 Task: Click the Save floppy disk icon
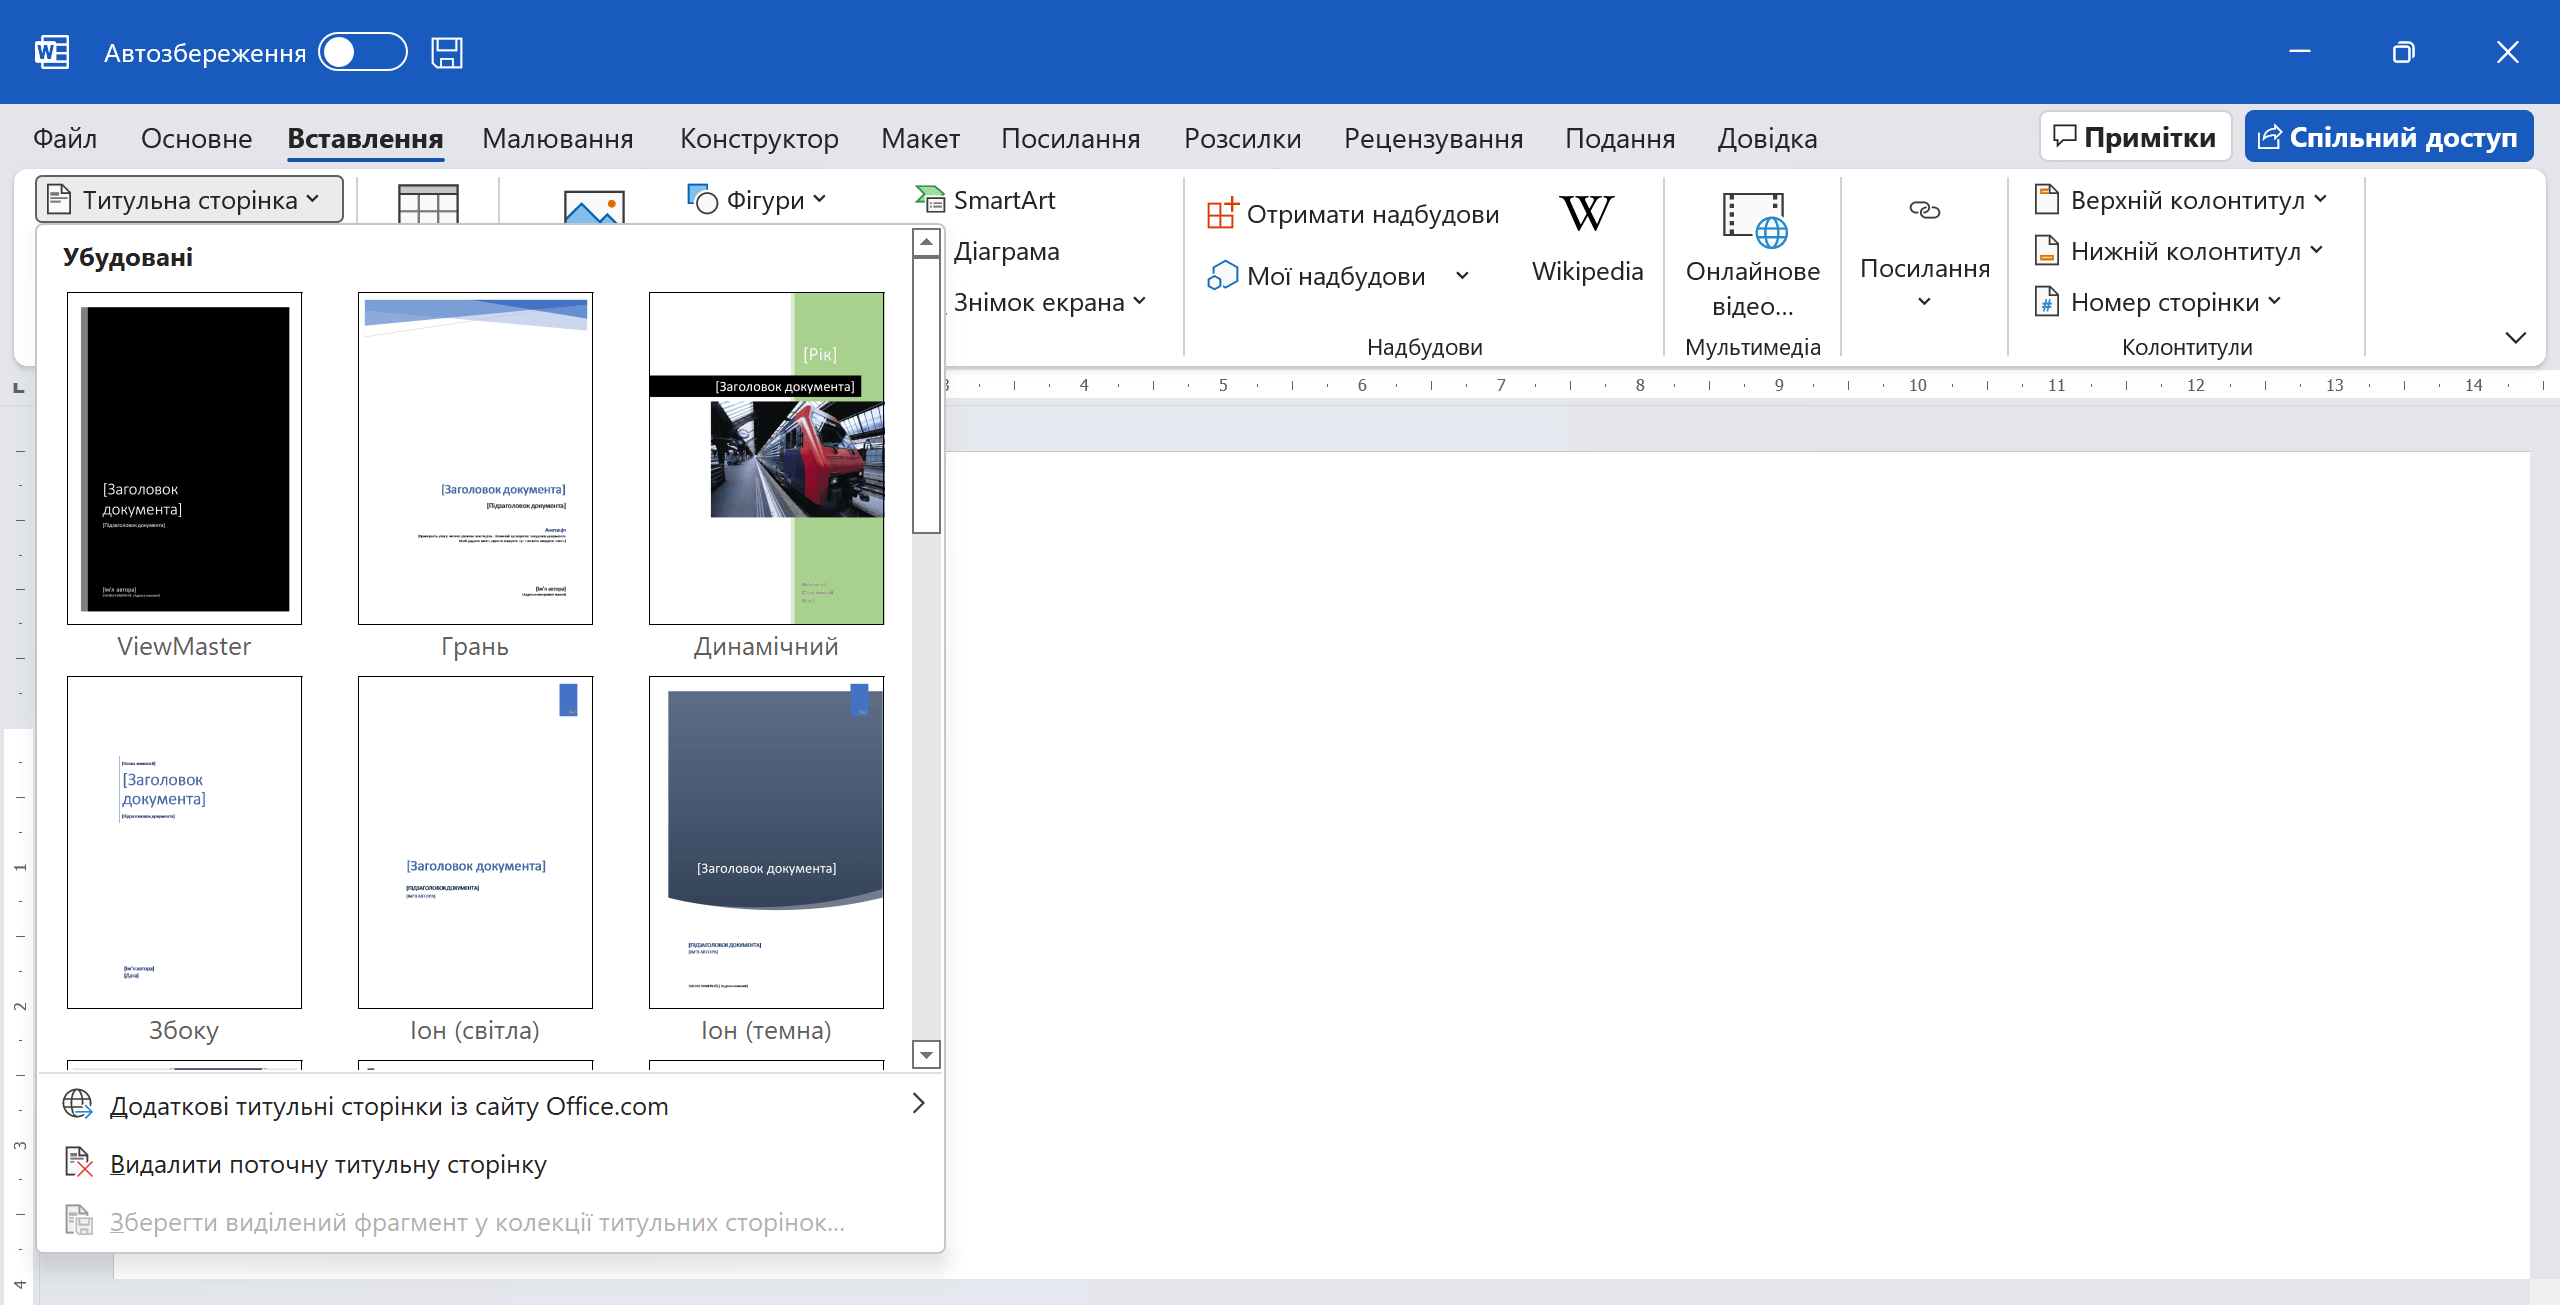point(446,52)
